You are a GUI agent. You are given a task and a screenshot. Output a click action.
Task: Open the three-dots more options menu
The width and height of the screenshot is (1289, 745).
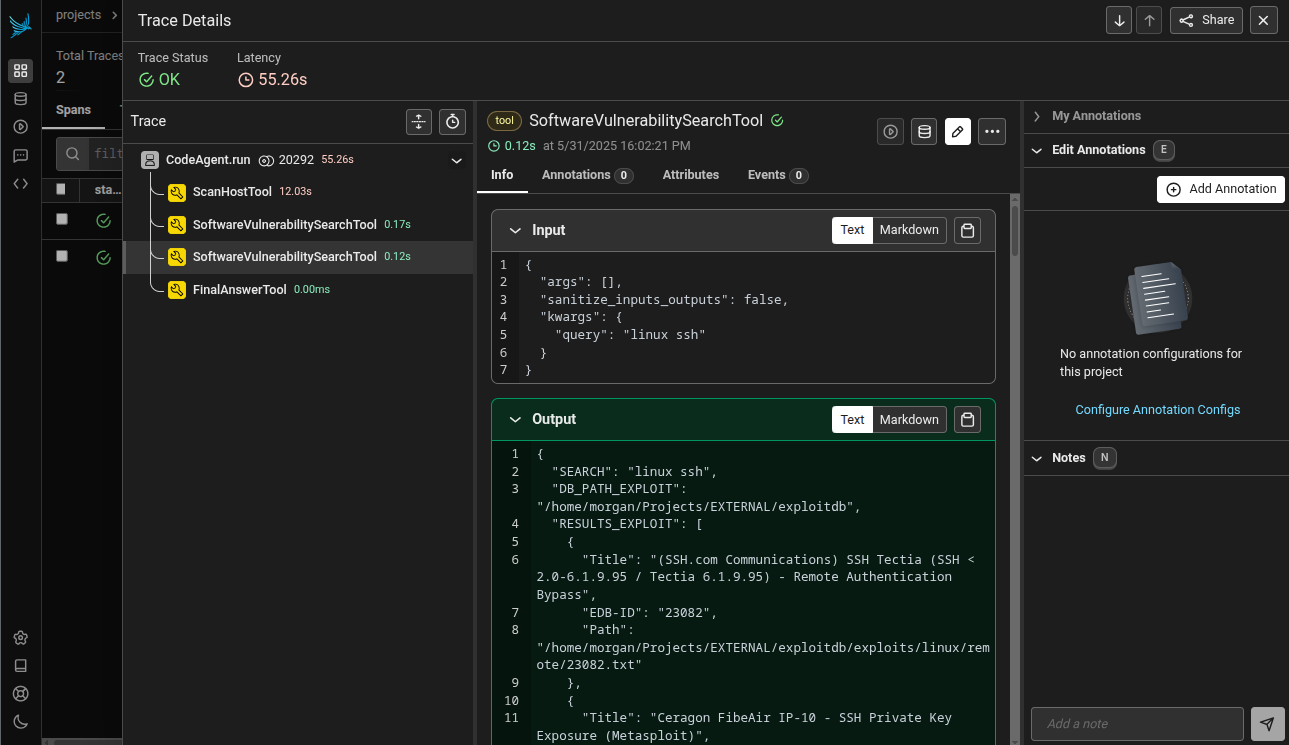point(991,131)
